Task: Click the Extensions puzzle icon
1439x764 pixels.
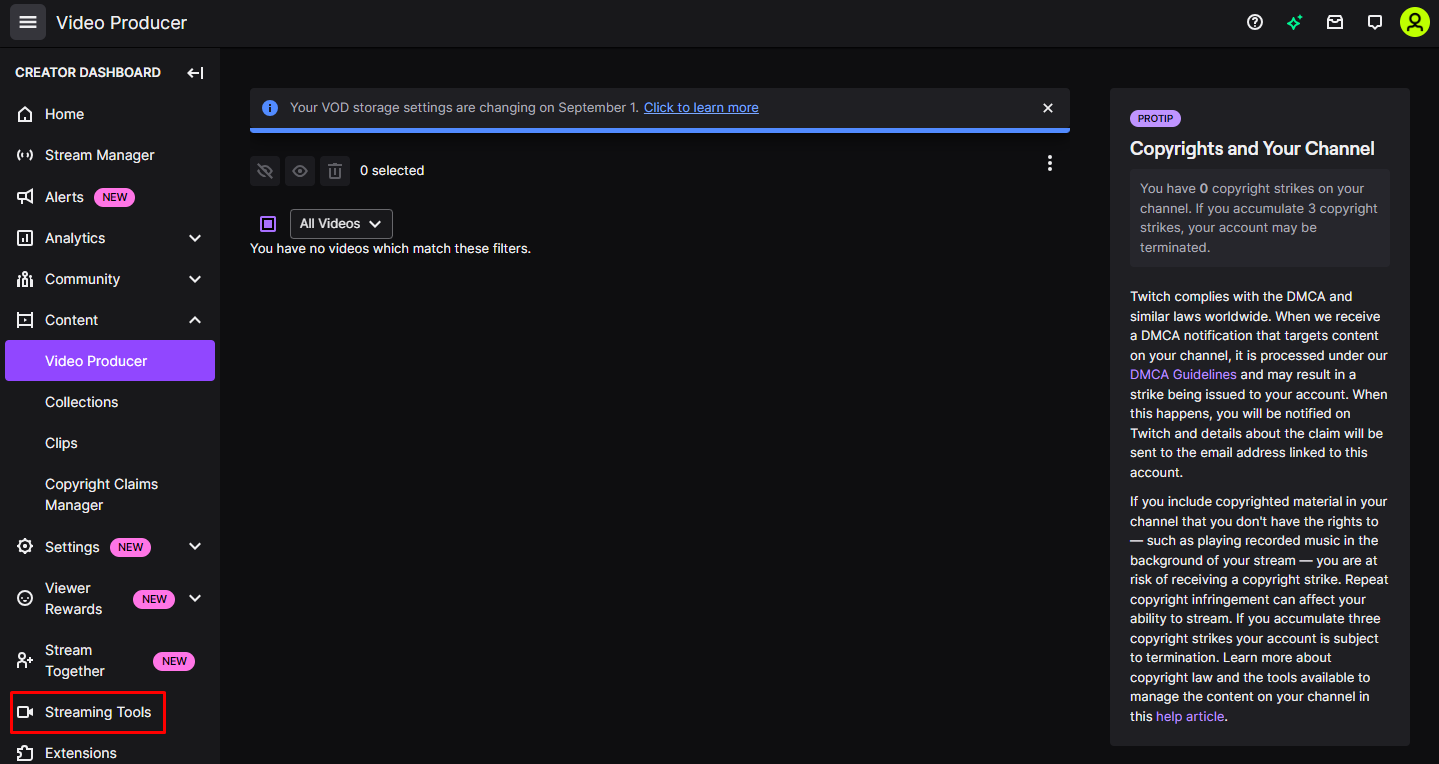Action: [25, 753]
